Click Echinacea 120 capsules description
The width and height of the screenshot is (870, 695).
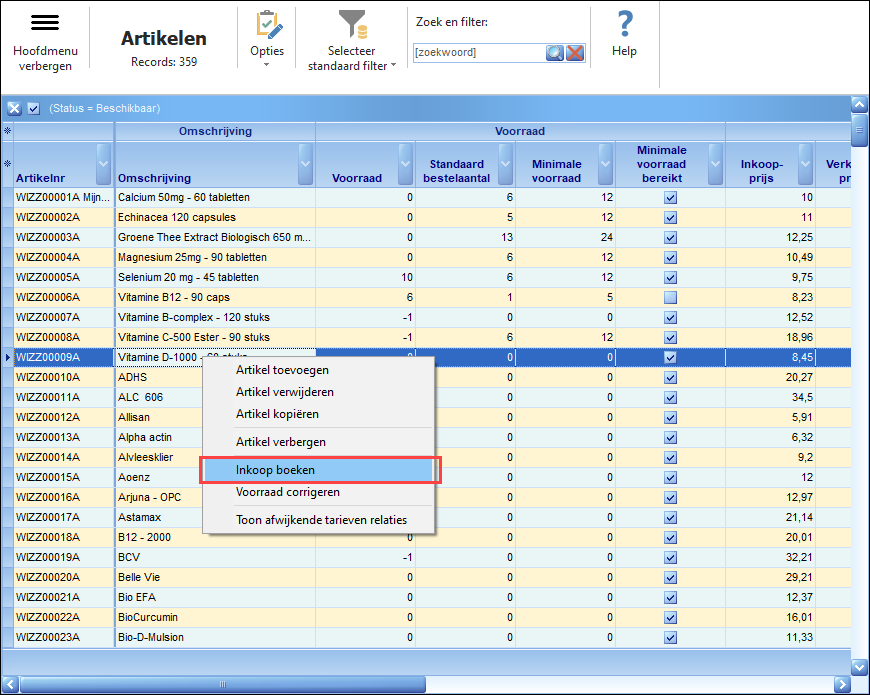[x=215, y=217]
